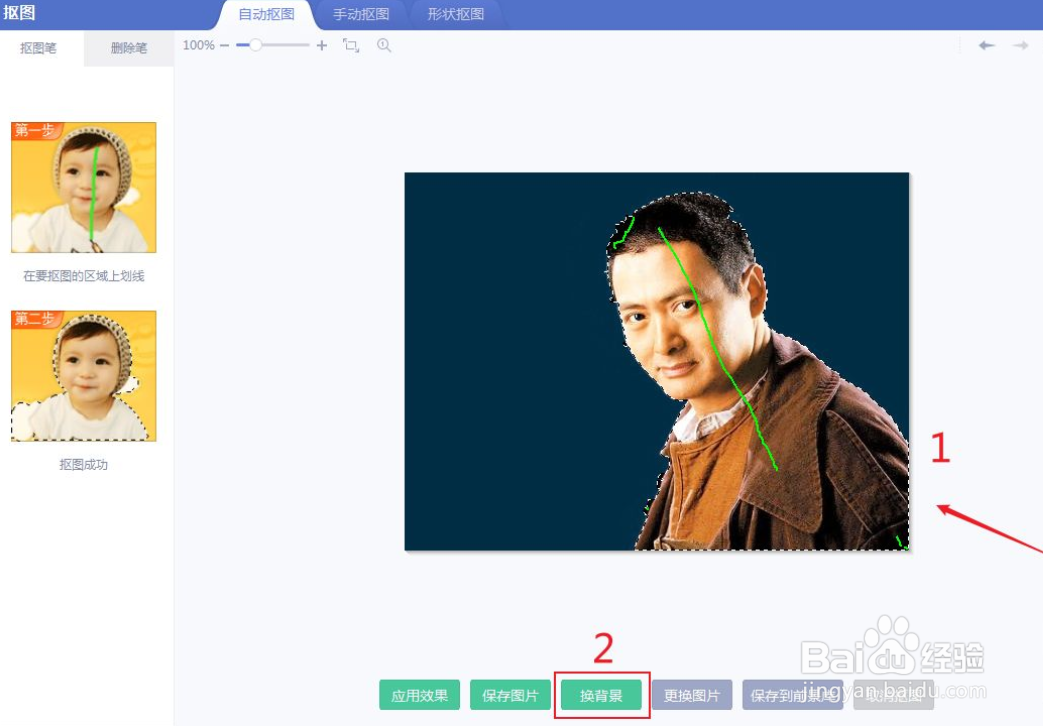
Task: Click the redo right arrow
Action: click(x=1020, y=45)
